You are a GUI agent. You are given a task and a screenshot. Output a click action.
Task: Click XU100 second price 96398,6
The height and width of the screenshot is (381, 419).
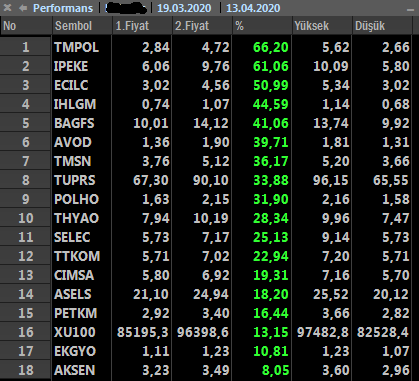[203, 332]
